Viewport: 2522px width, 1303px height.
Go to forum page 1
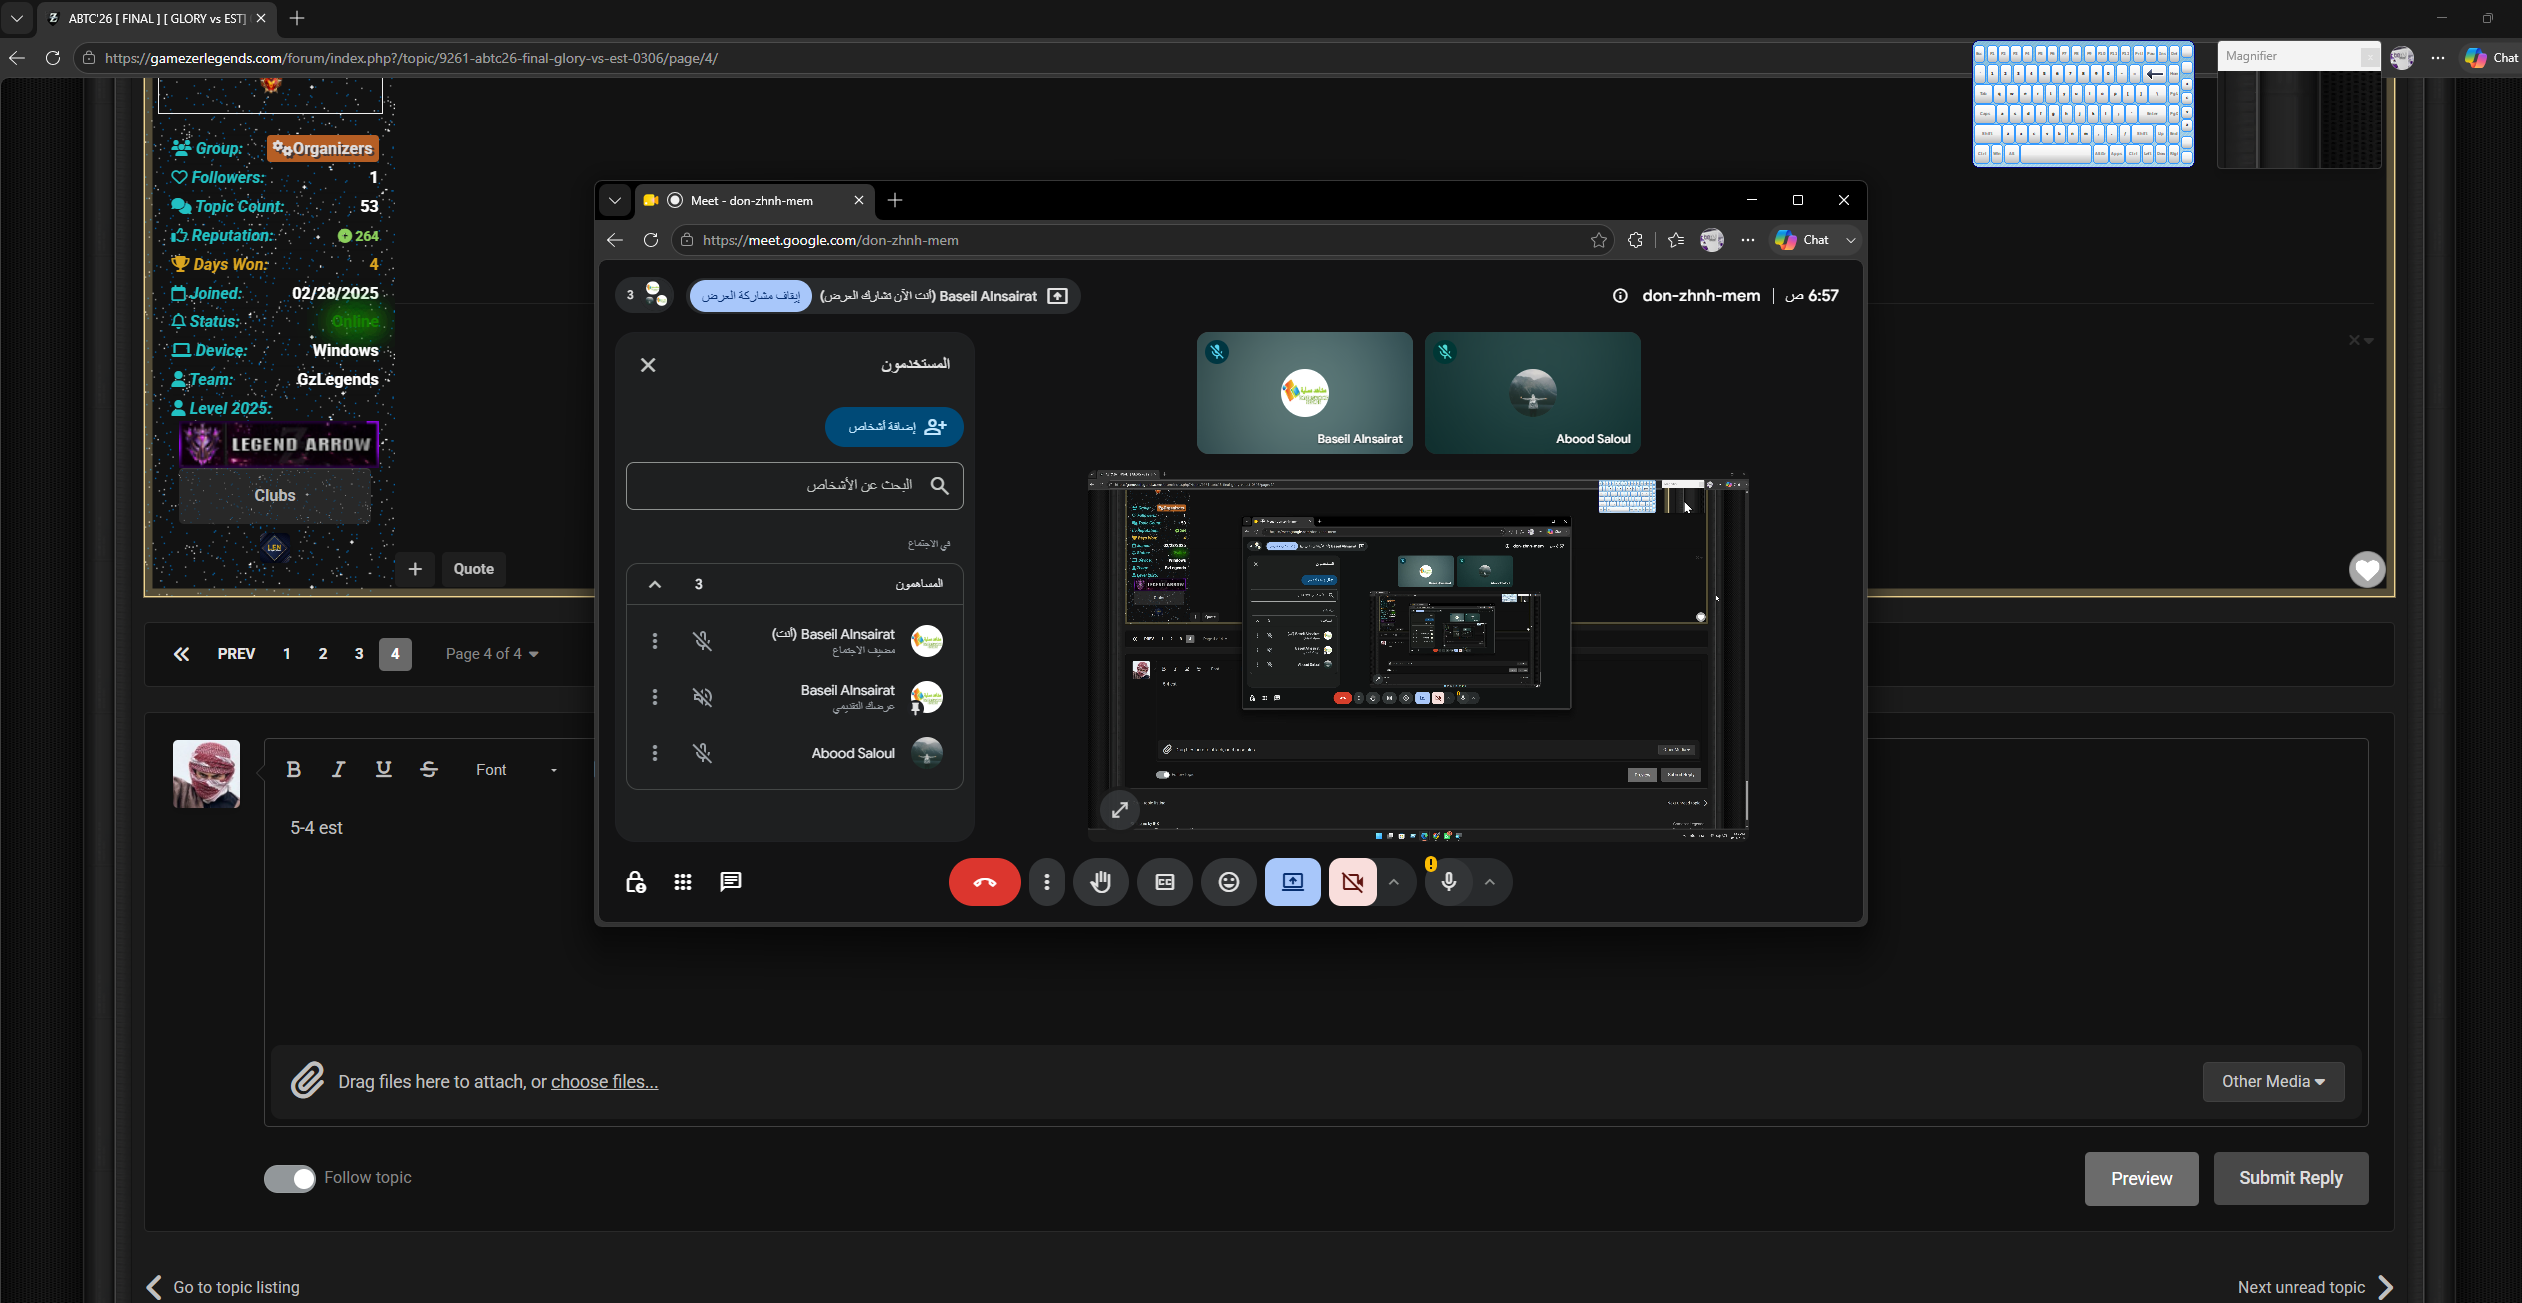(286, 654)
